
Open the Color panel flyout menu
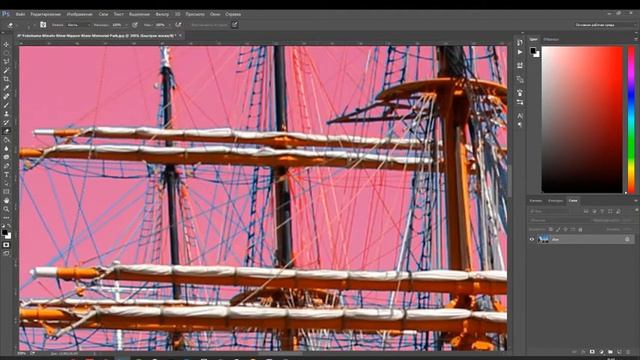pyautogui.click(x=636, y=39)
